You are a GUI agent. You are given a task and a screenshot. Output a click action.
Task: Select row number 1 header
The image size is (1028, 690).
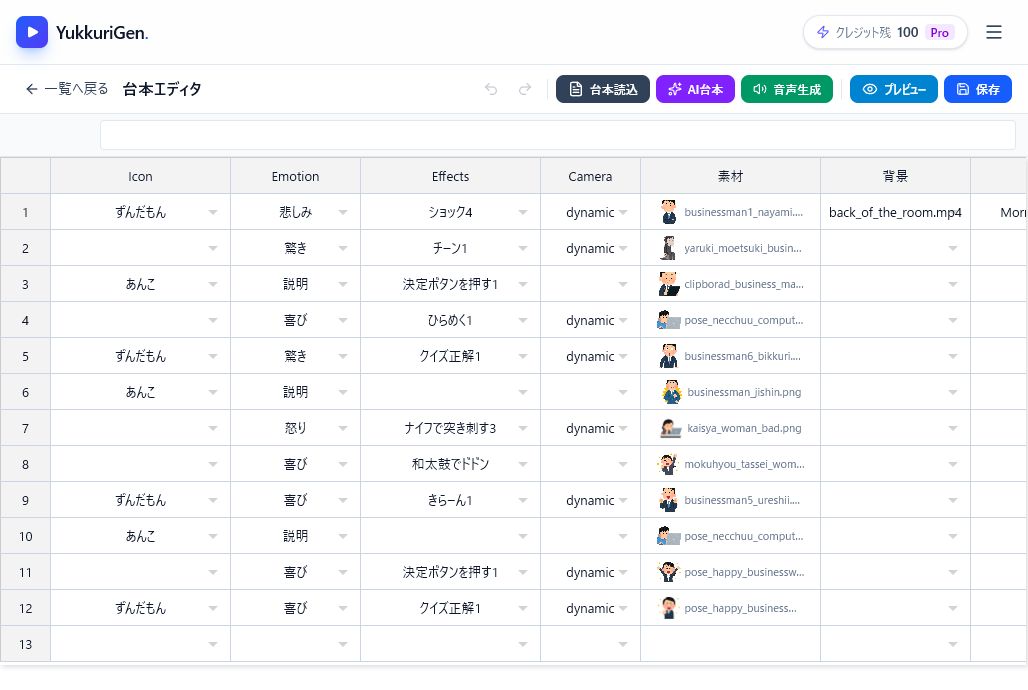pyautogui.click(x=26, y=212)
